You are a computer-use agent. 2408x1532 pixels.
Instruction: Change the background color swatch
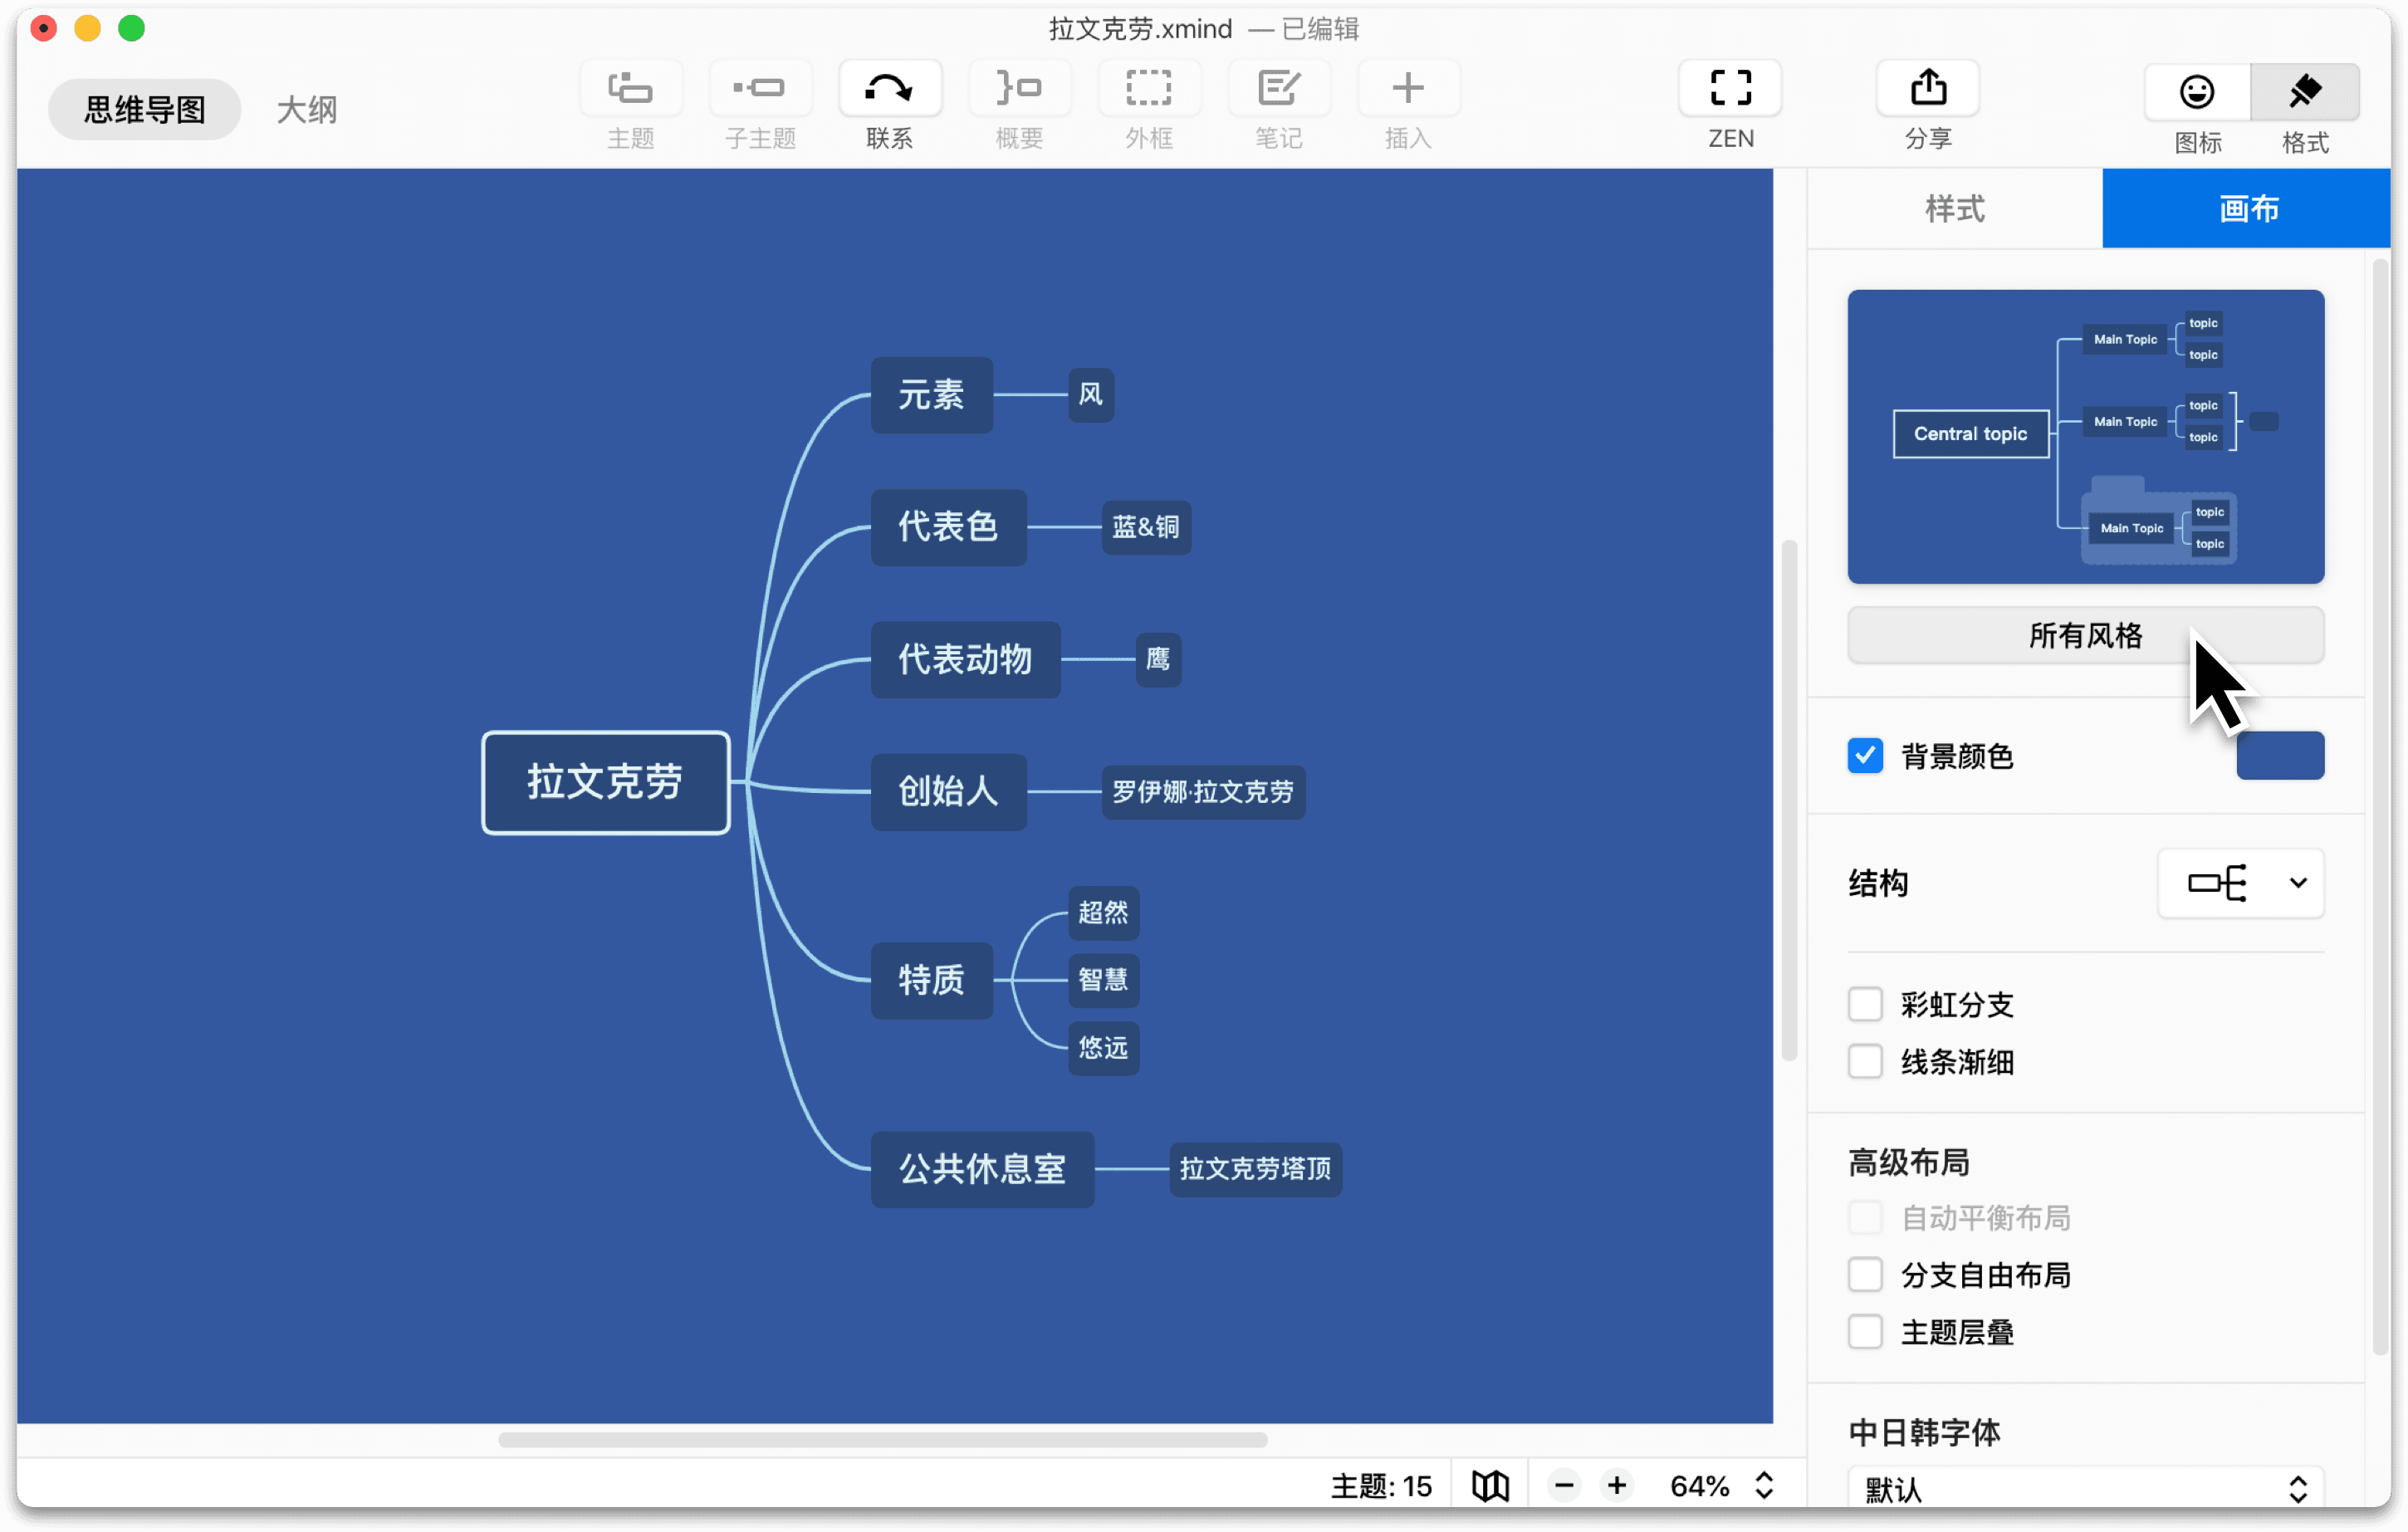click(2280, 756)
